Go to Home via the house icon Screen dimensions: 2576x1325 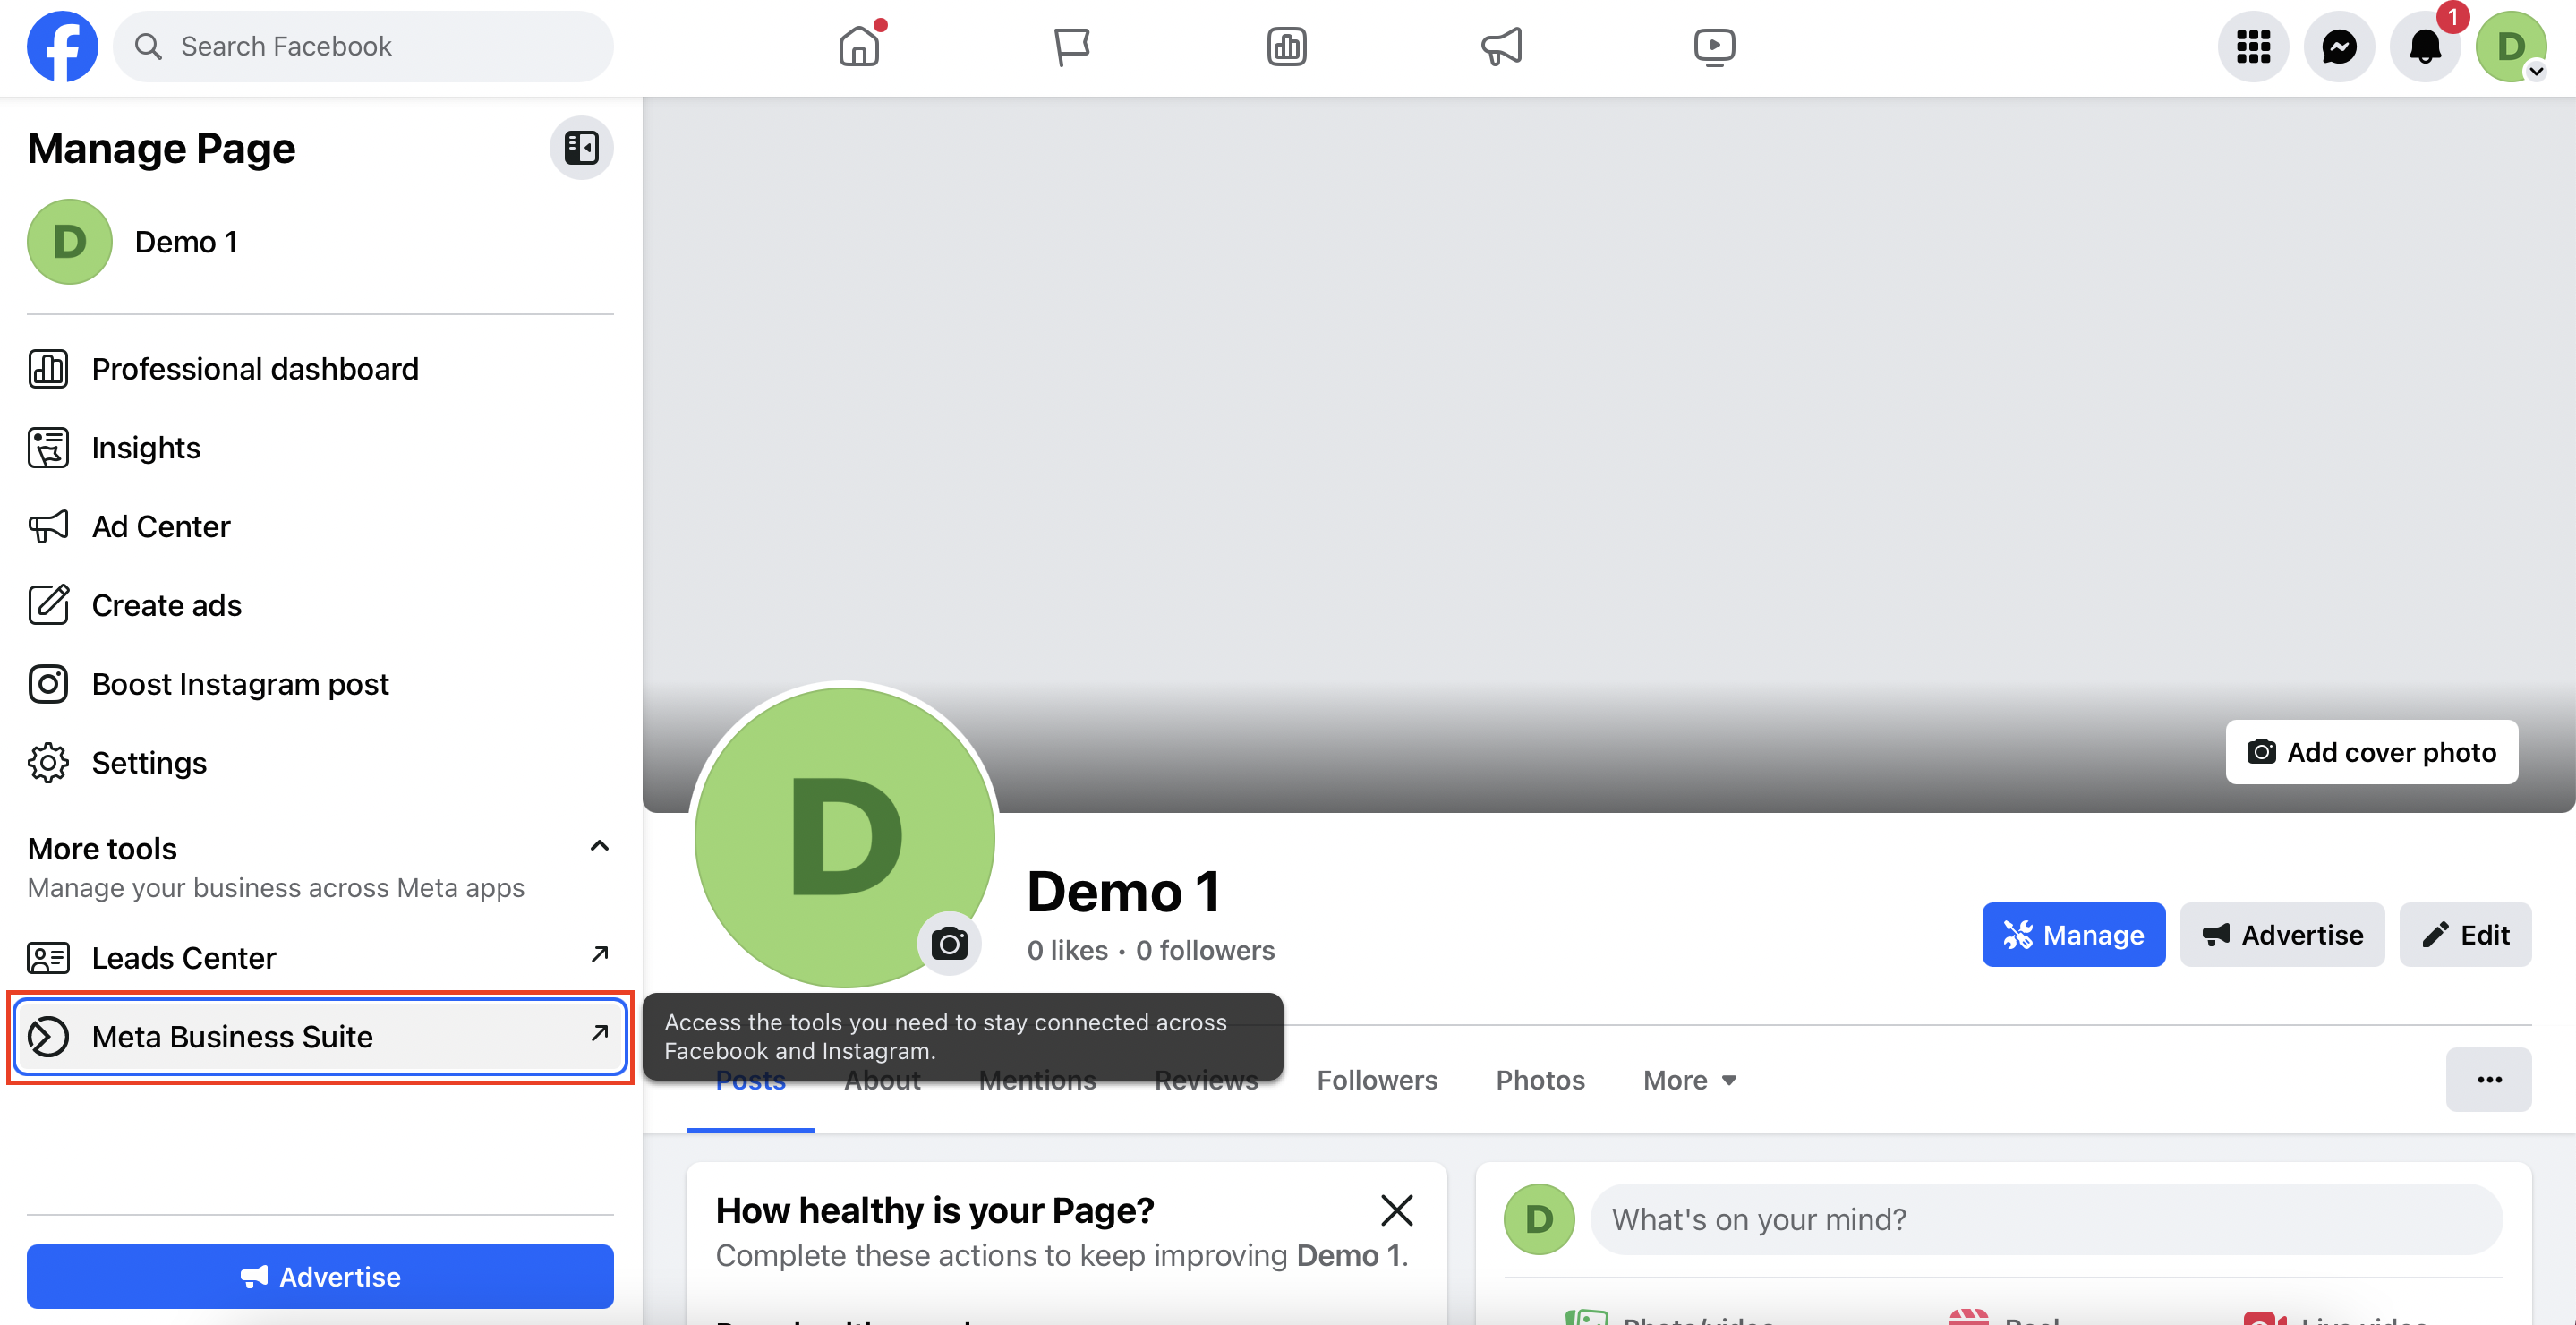point(859,46)
